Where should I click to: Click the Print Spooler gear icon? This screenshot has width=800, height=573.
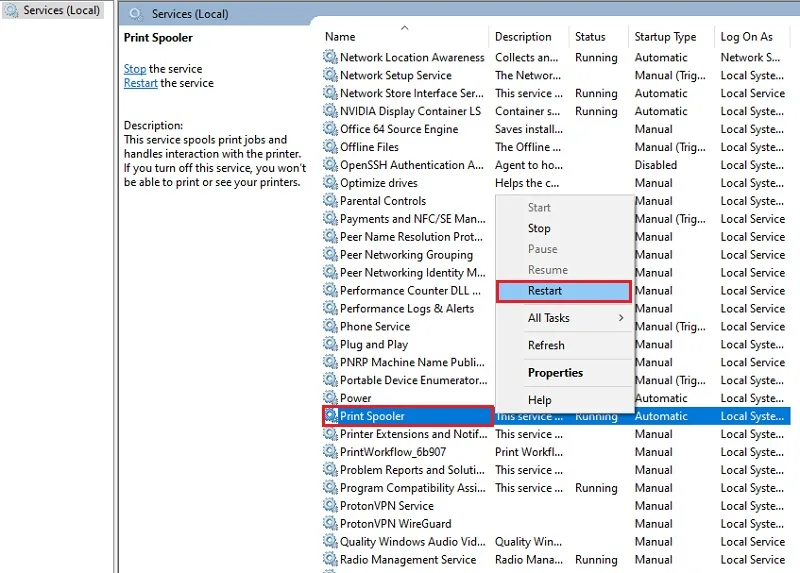(x=331, y=416)
